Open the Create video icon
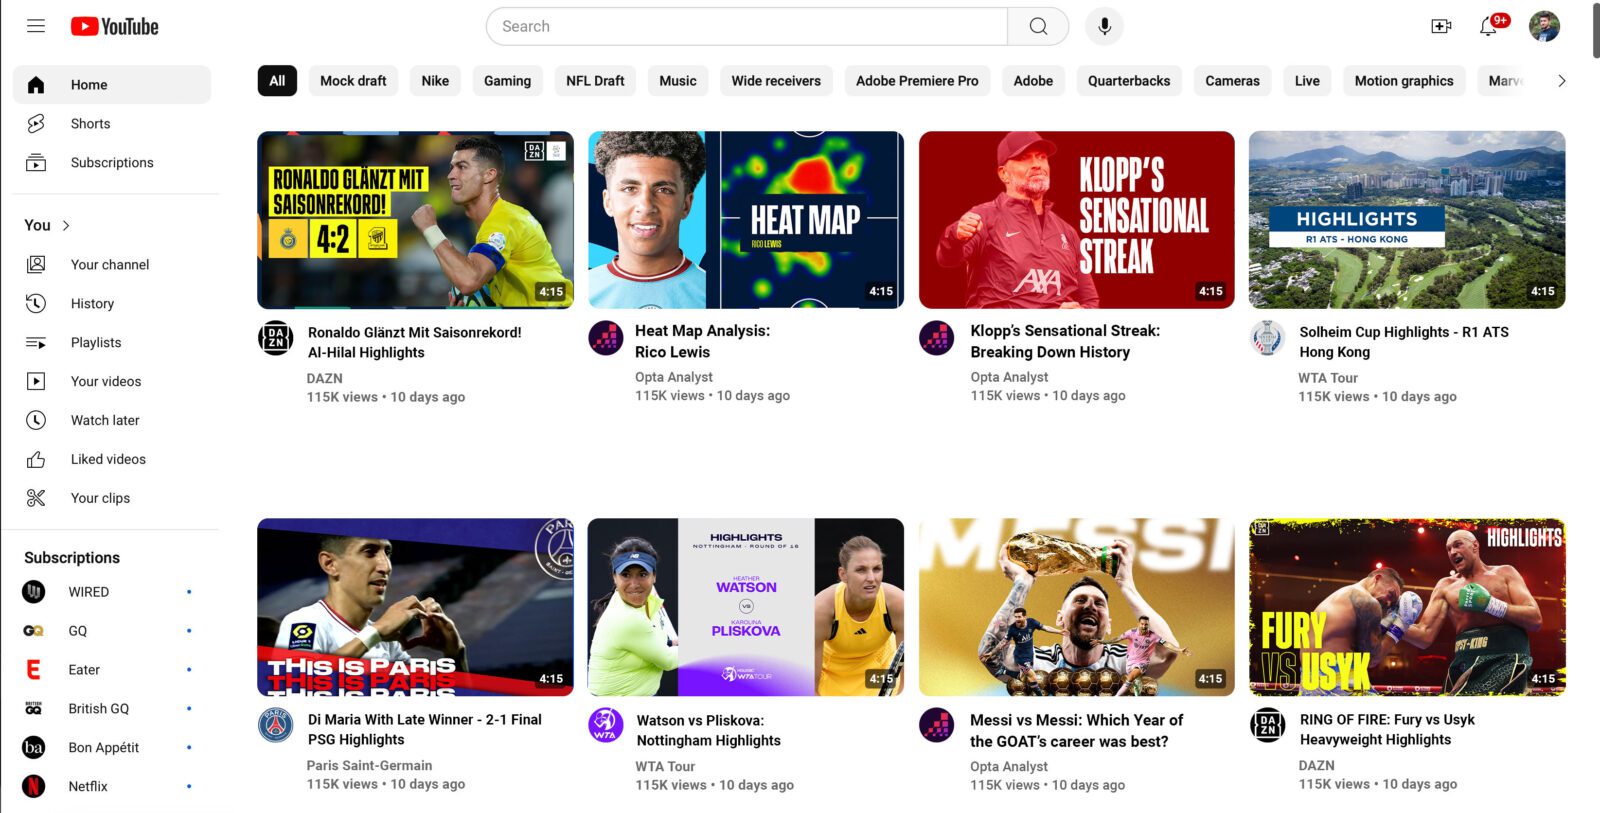Viewport: 1600px width, 813px height. 1441,26
